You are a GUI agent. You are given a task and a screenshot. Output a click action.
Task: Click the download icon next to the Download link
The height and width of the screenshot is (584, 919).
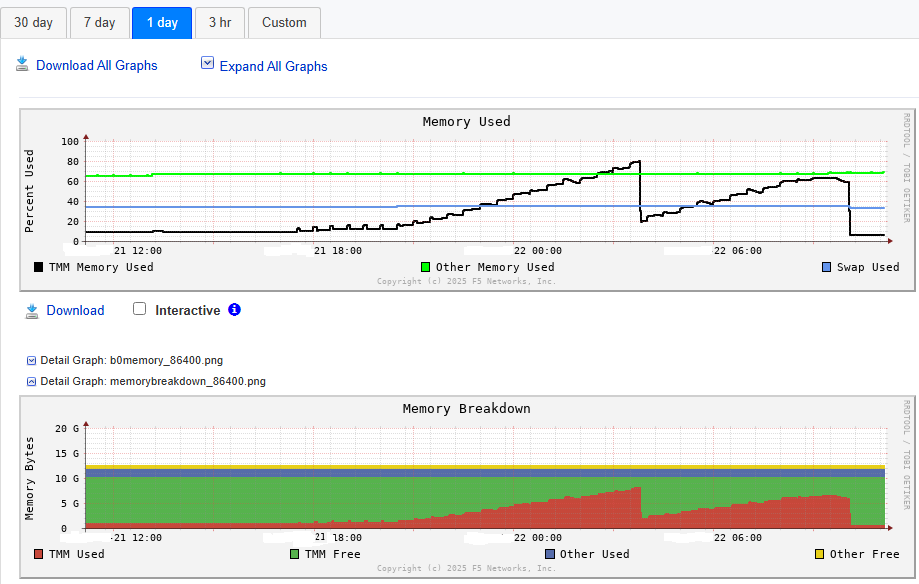pyautogui.click(x=32, y=311)
